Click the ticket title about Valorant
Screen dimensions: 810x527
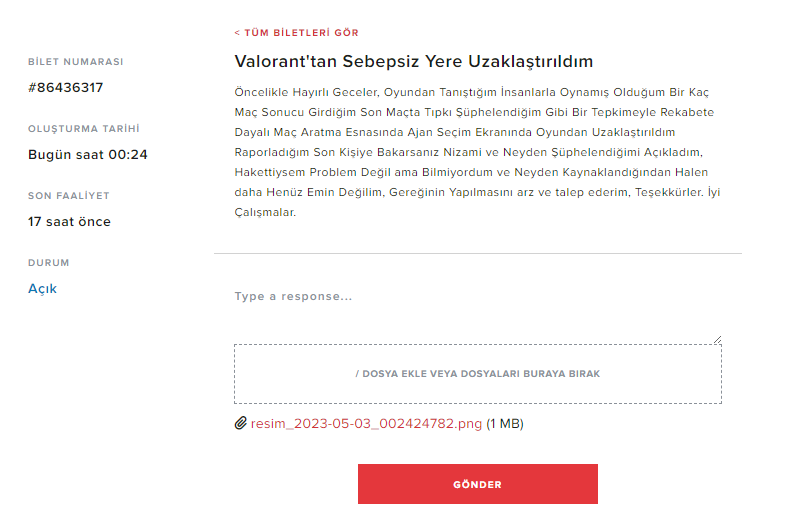pos(414,62)
